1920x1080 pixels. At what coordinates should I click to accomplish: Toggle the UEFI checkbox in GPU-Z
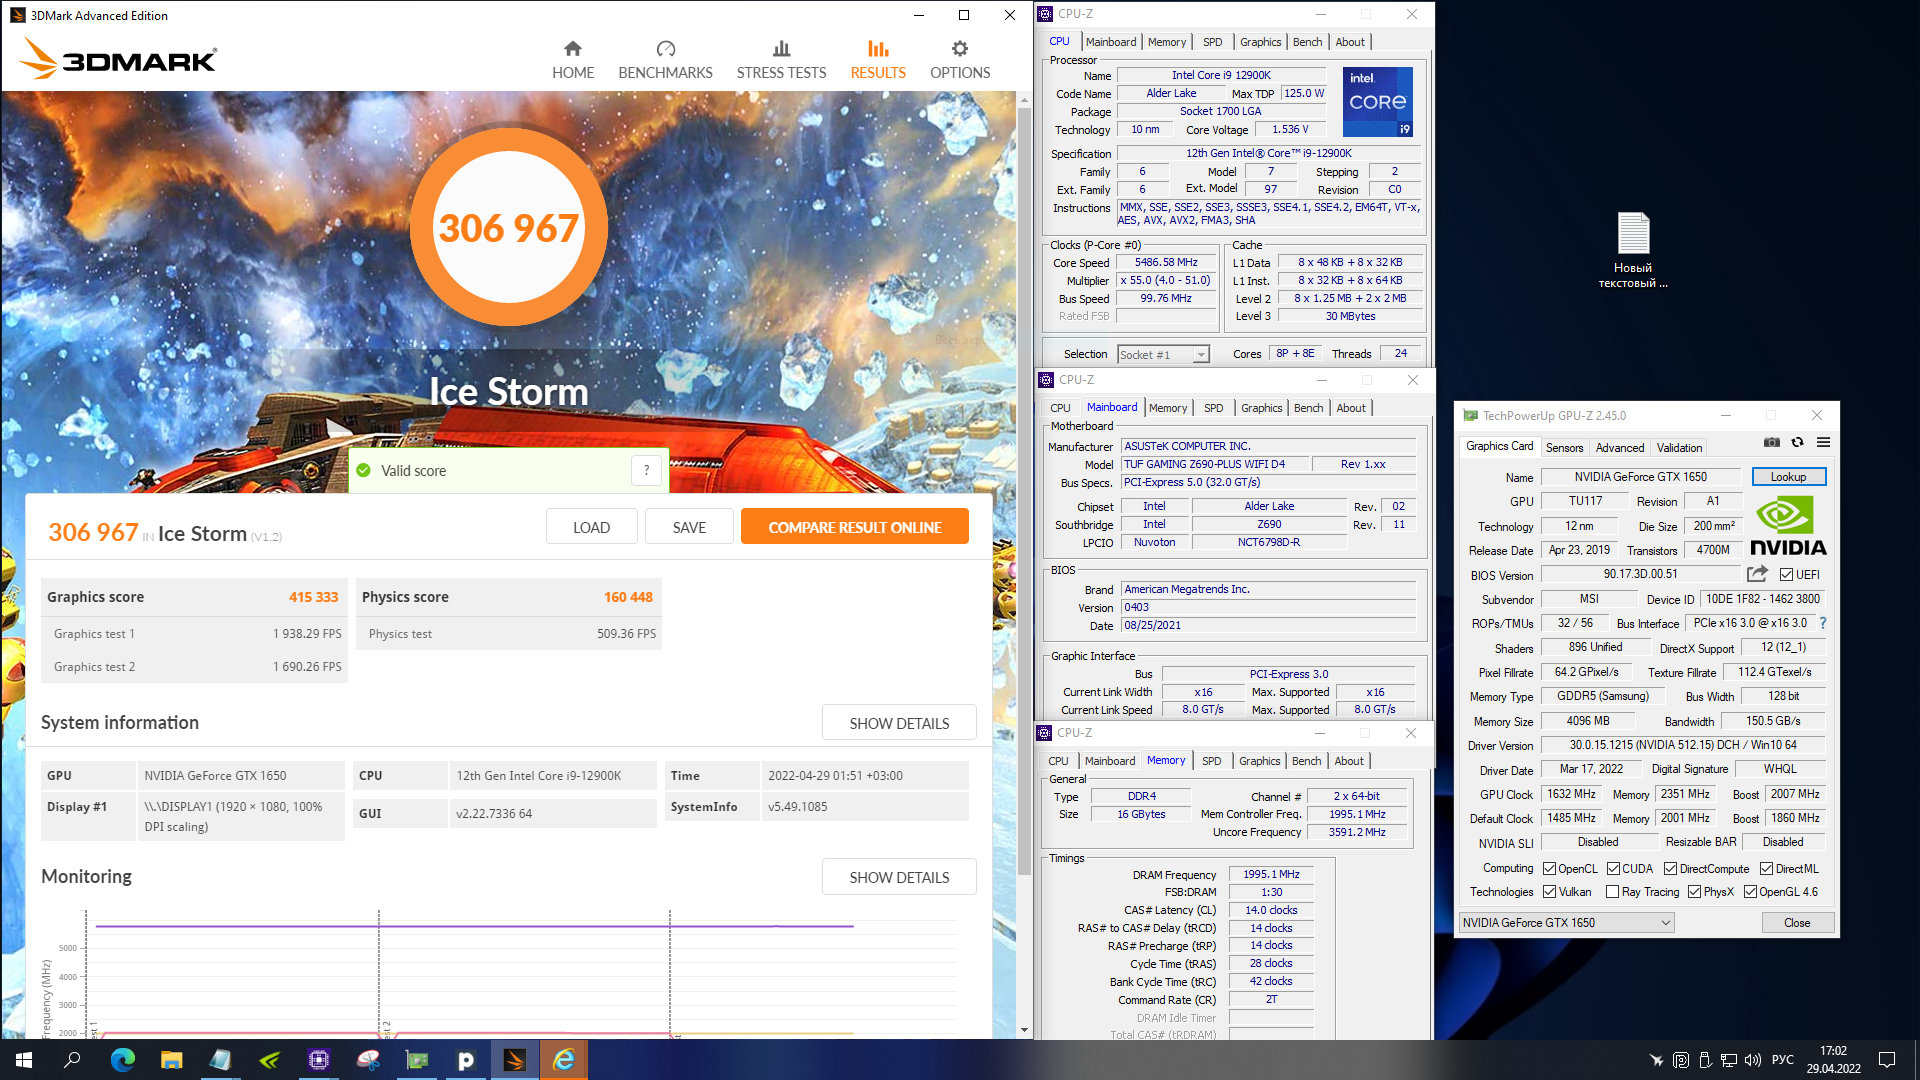click(1786, 575)
